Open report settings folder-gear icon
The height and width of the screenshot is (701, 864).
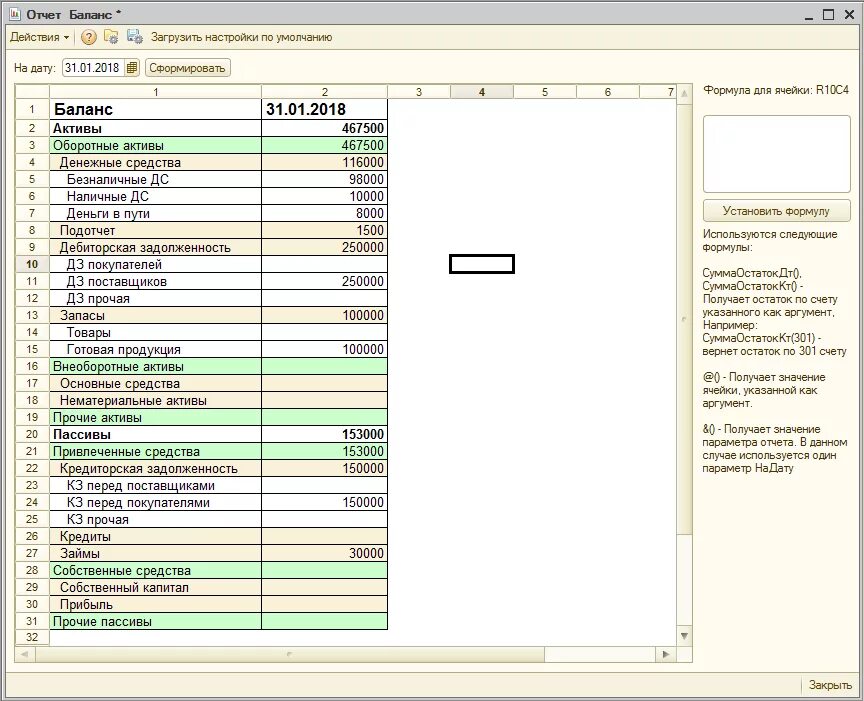click(x=111, y=37)
